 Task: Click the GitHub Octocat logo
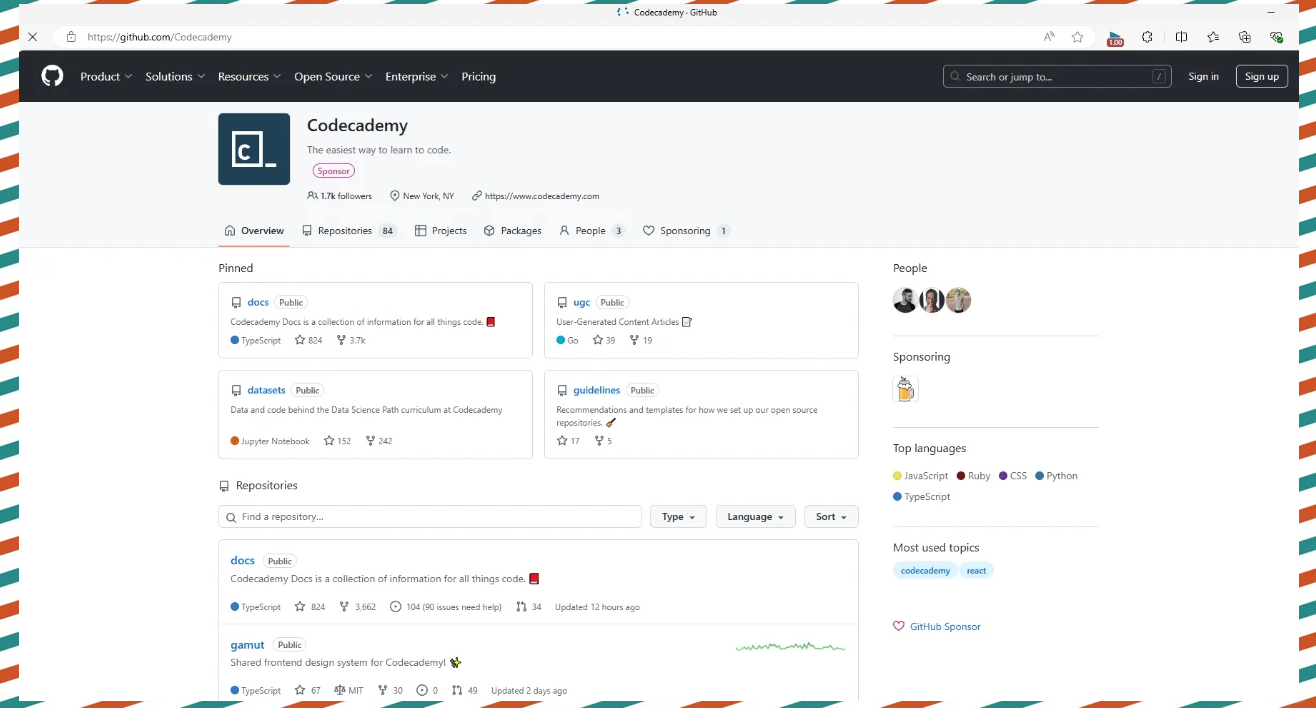[x=52, y=76]
